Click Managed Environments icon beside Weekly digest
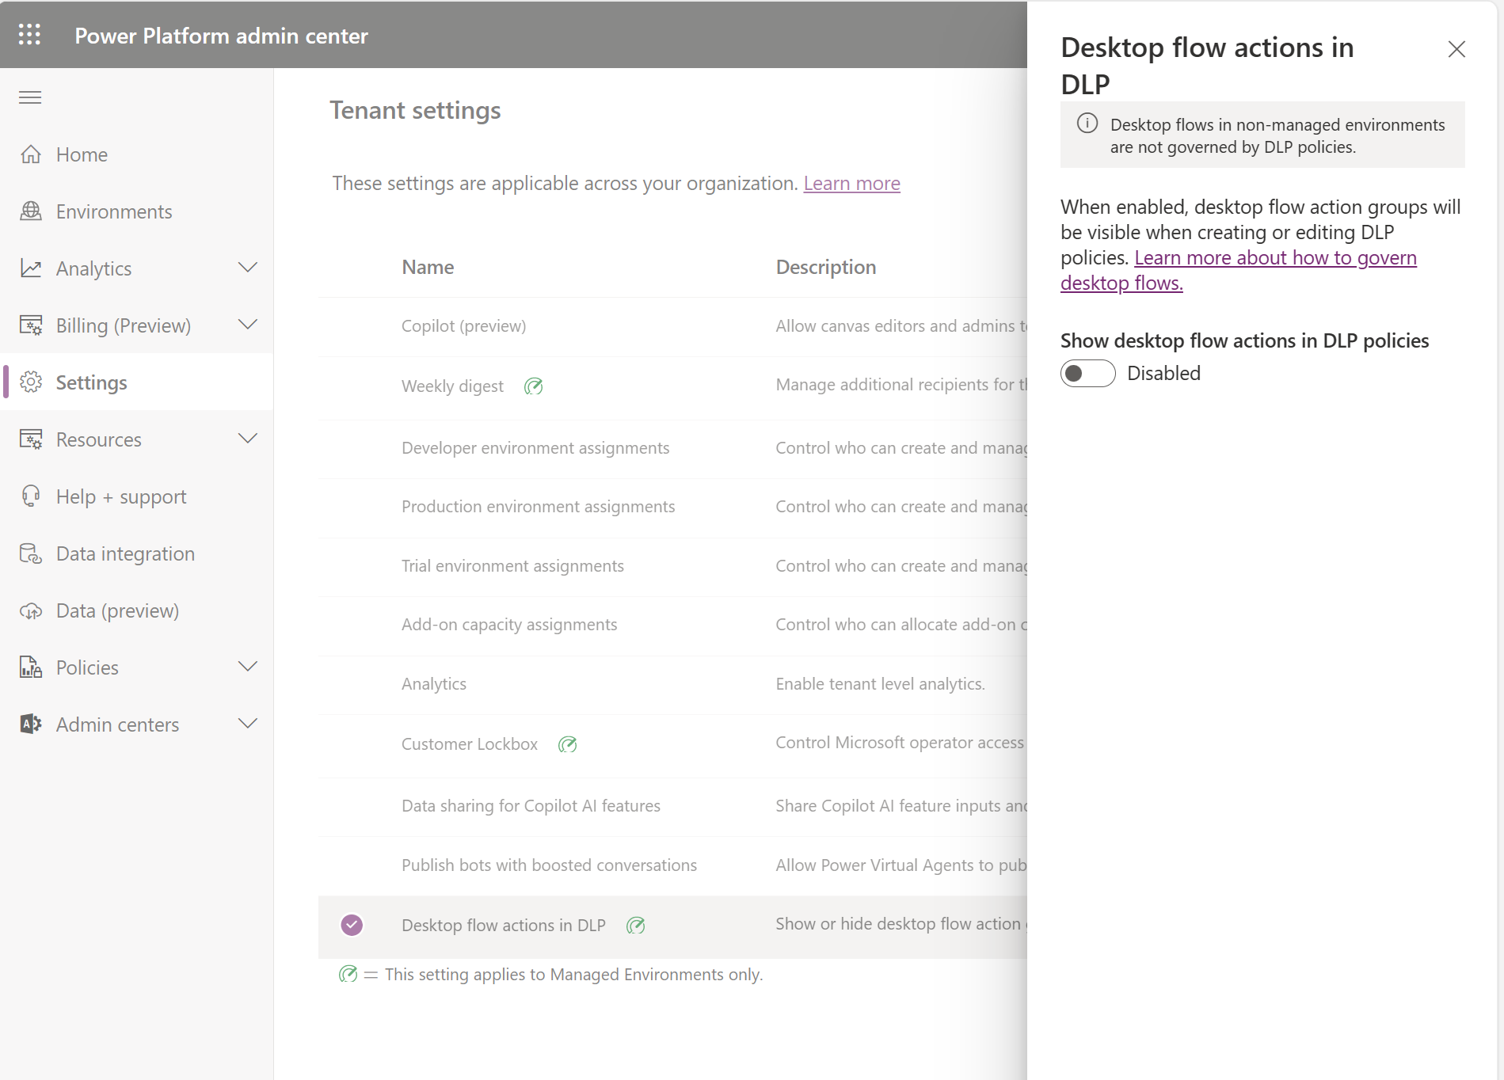Viewport: 1504px width, 1080px height. tap(533, 385)
